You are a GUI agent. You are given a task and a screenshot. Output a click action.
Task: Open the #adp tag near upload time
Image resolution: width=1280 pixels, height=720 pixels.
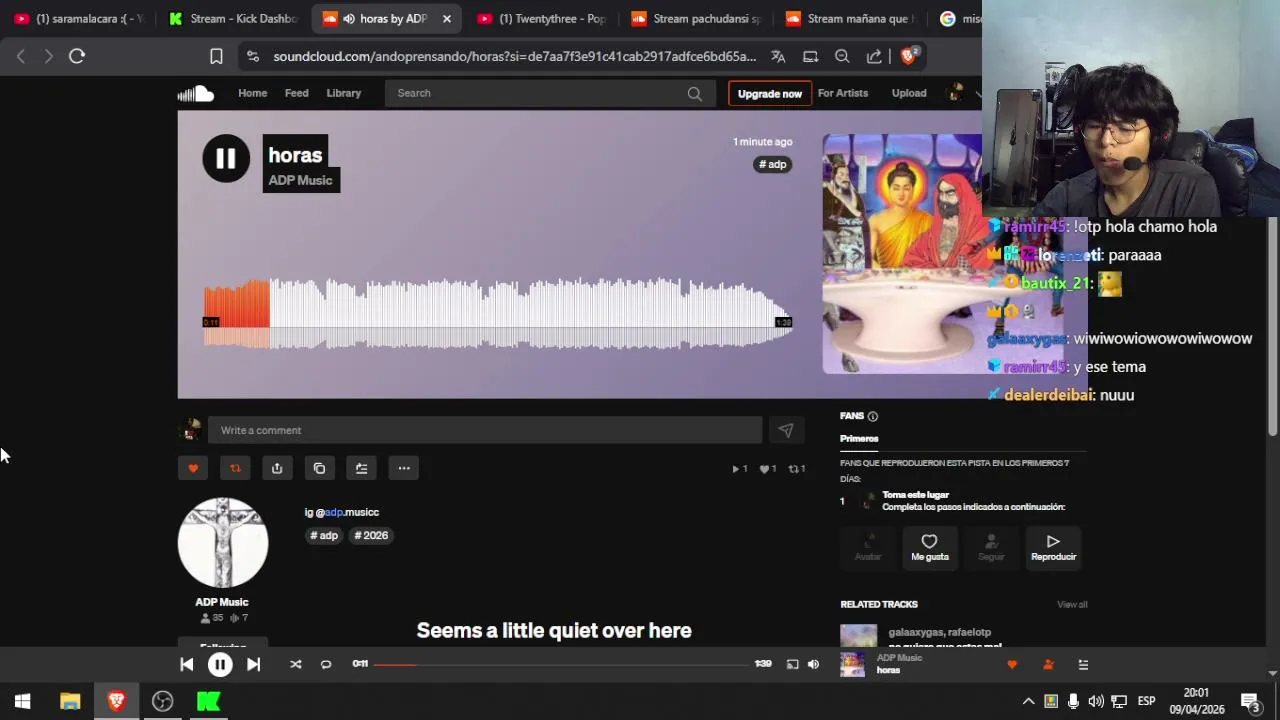[772, 164]
